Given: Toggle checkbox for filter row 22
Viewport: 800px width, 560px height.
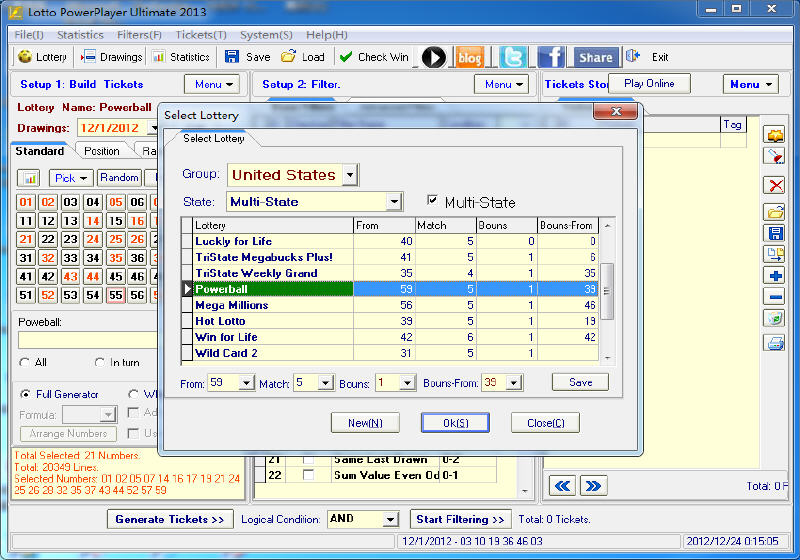Looking at the screenshot, I should [308, 475].
